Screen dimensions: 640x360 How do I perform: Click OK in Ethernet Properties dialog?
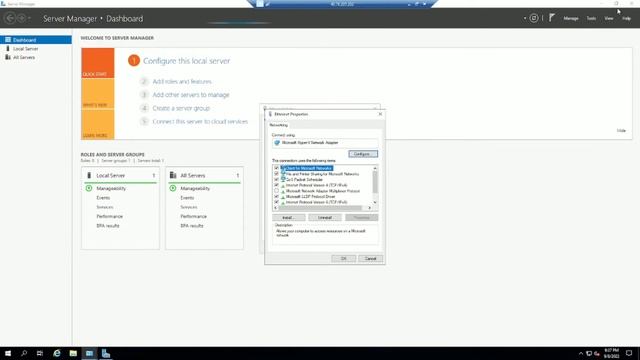[x=343, y=259]
